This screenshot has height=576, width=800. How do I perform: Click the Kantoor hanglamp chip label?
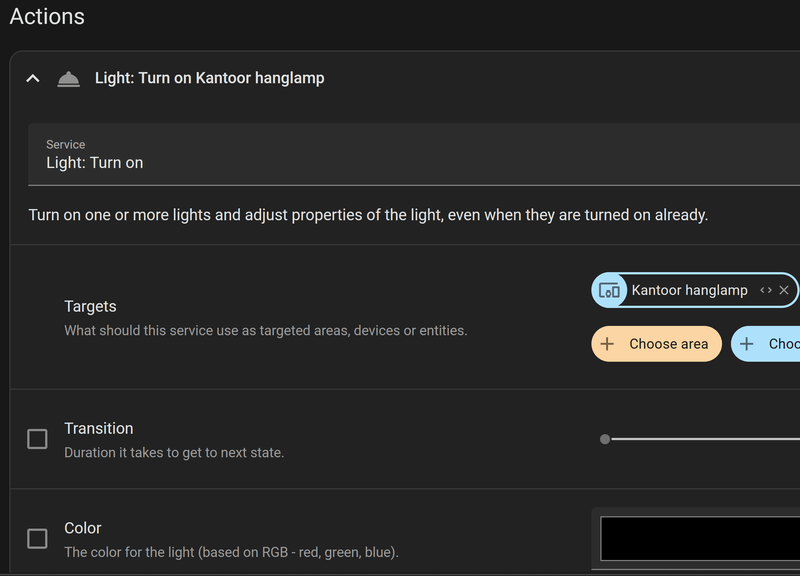pos(689,290)
